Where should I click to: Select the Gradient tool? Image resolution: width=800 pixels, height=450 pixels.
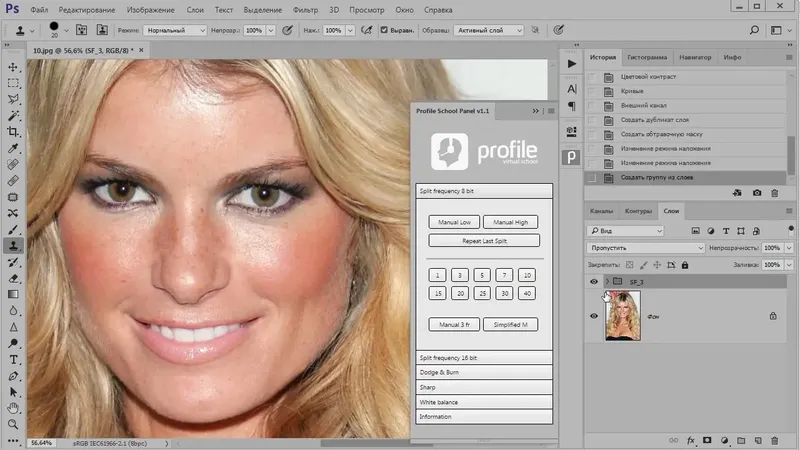click(13, 294)
